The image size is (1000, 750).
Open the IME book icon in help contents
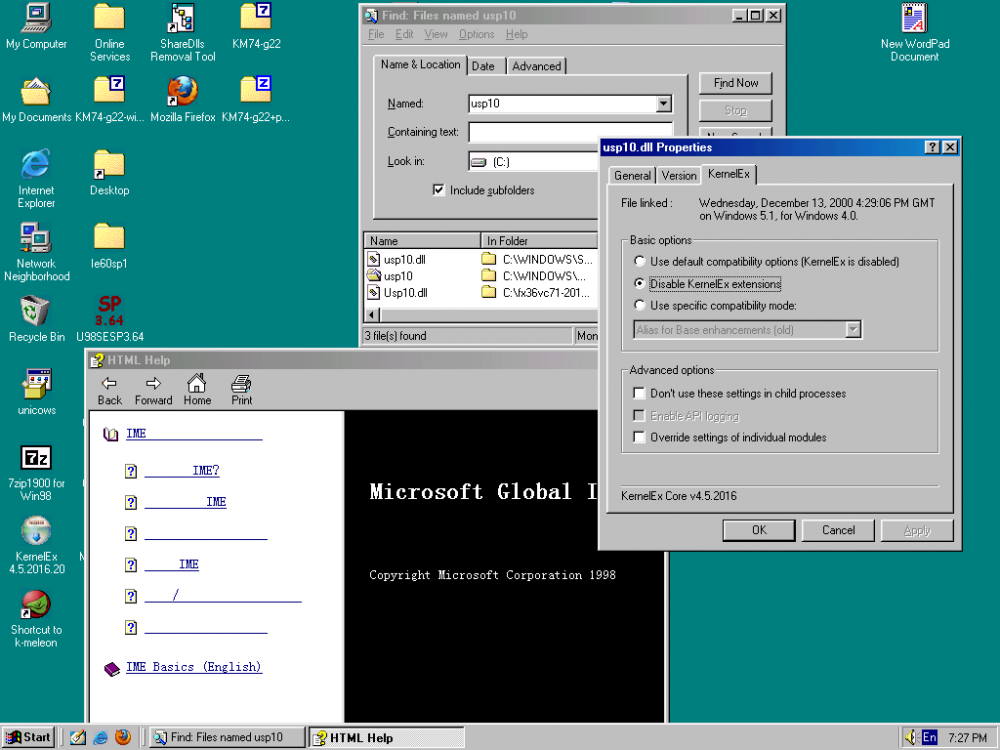[x=111, y=434]
